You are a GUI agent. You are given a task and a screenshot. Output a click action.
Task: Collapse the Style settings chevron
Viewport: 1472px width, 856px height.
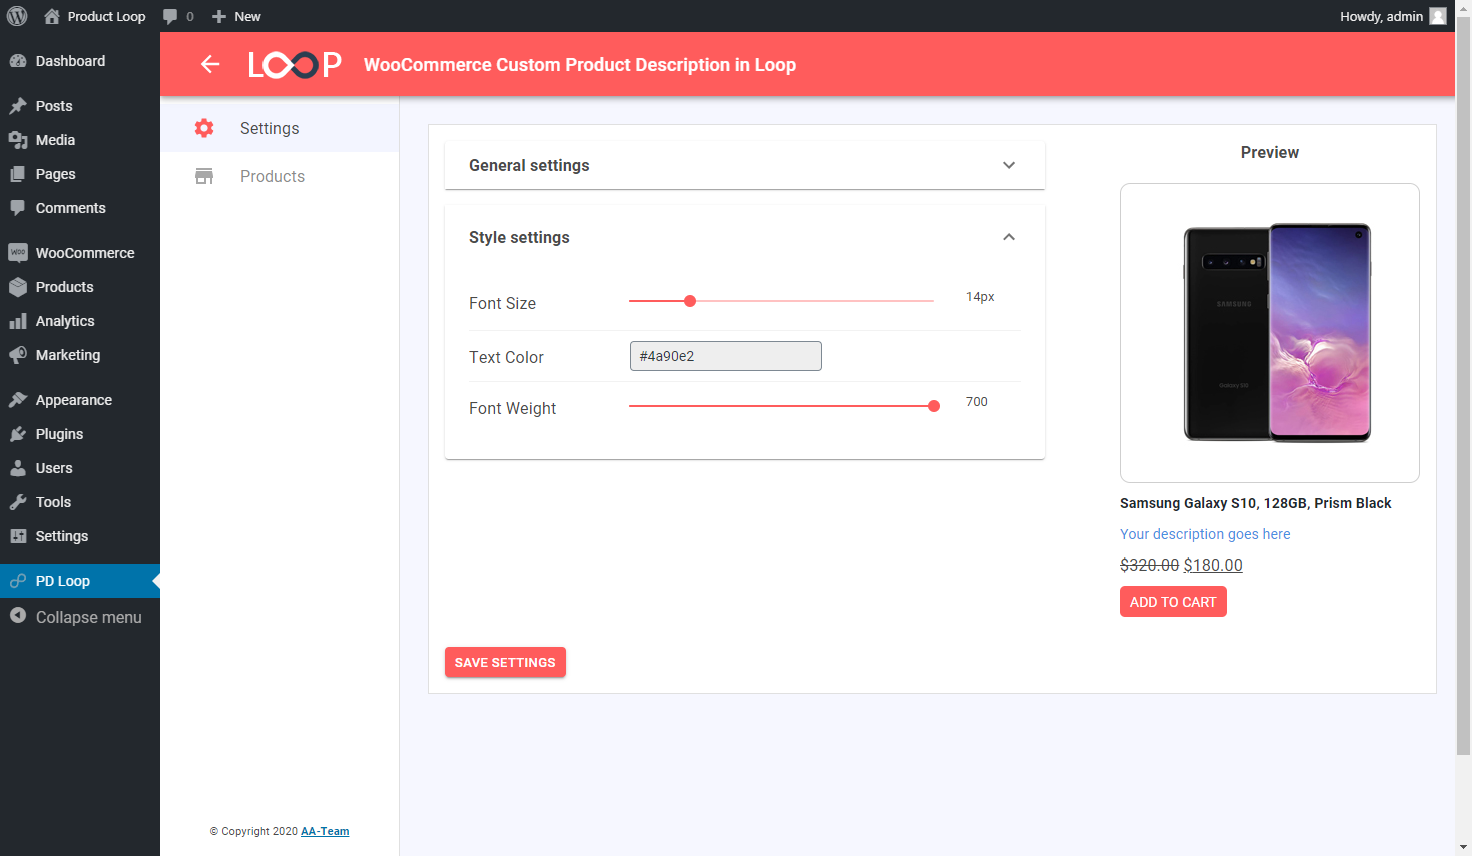[x=1009, y=237]
